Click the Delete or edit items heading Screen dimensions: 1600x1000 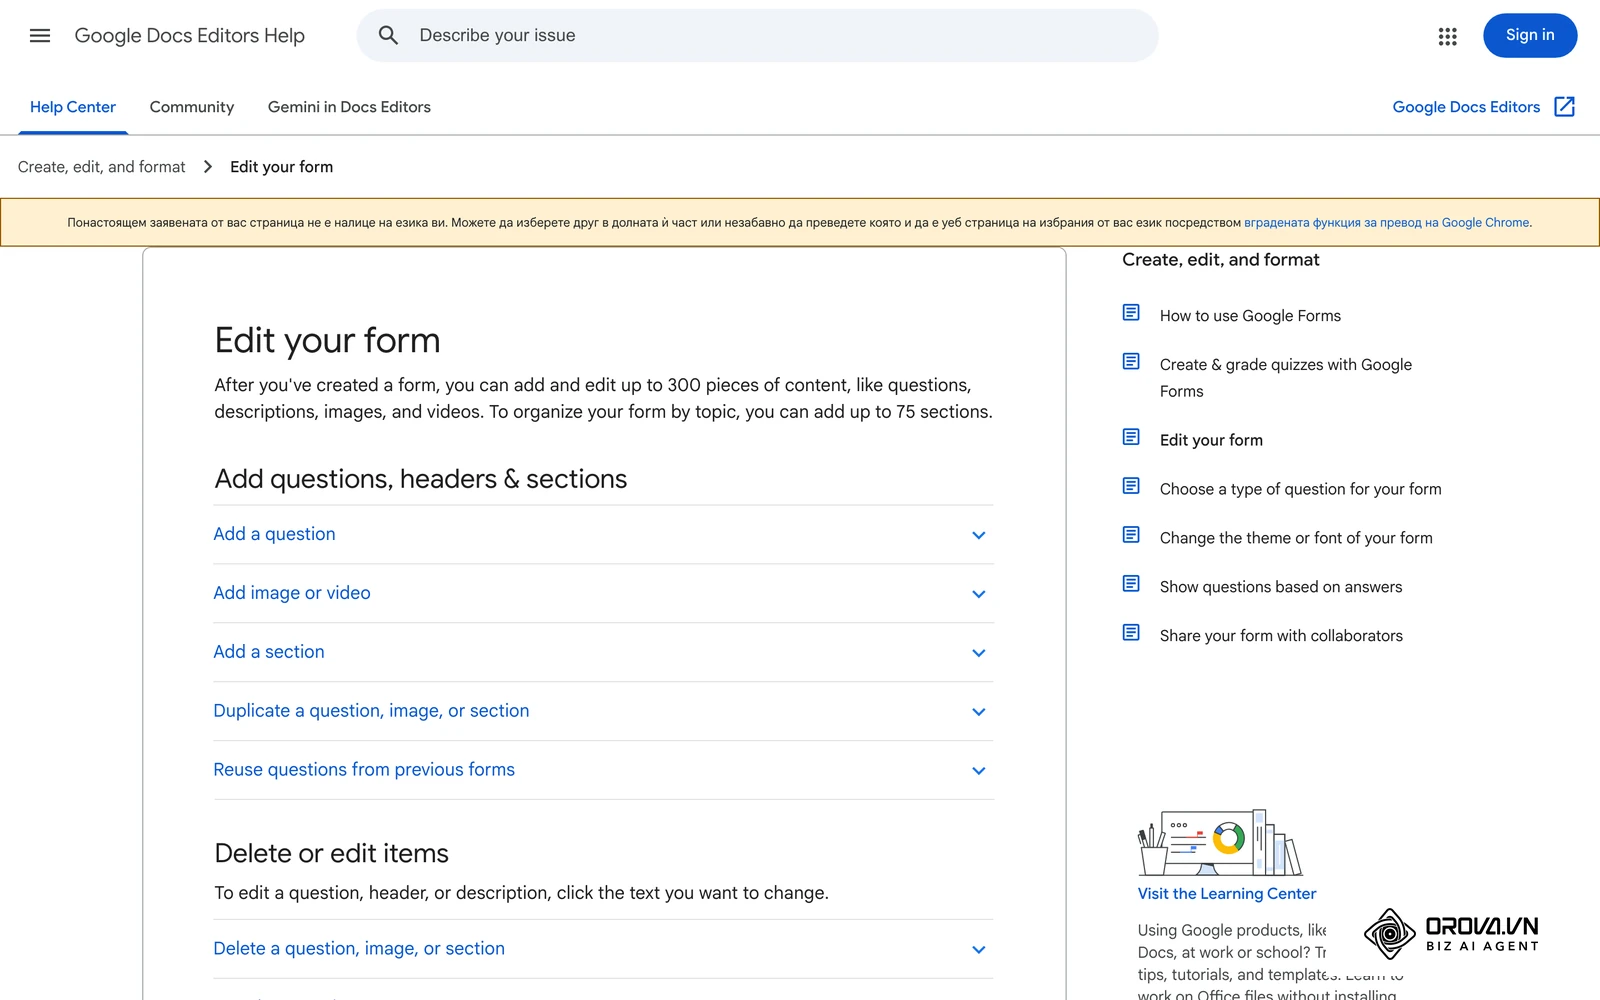click(x=332, y=853)
